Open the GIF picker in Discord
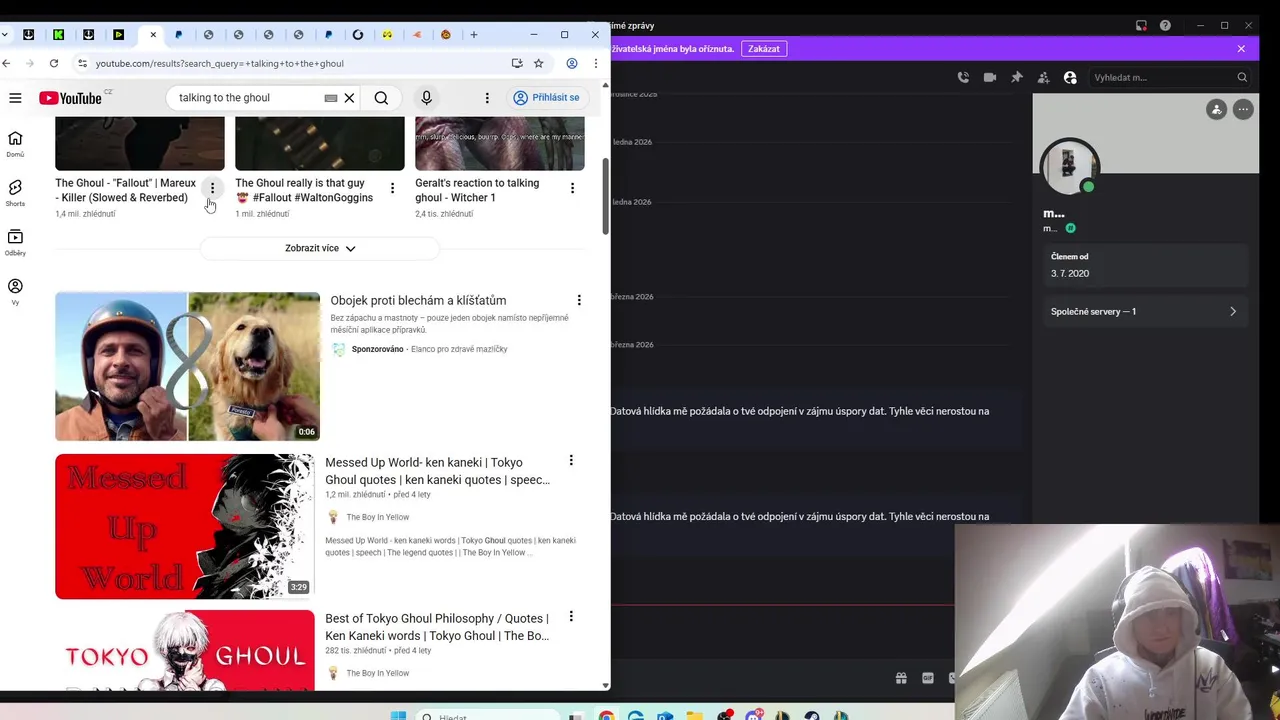Screen dimensions: 1280x720 pyautogui.click(x=928, y=678)
